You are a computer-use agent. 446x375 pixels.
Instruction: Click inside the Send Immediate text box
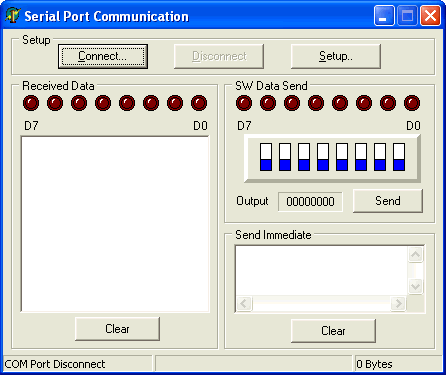coord(321,270)
